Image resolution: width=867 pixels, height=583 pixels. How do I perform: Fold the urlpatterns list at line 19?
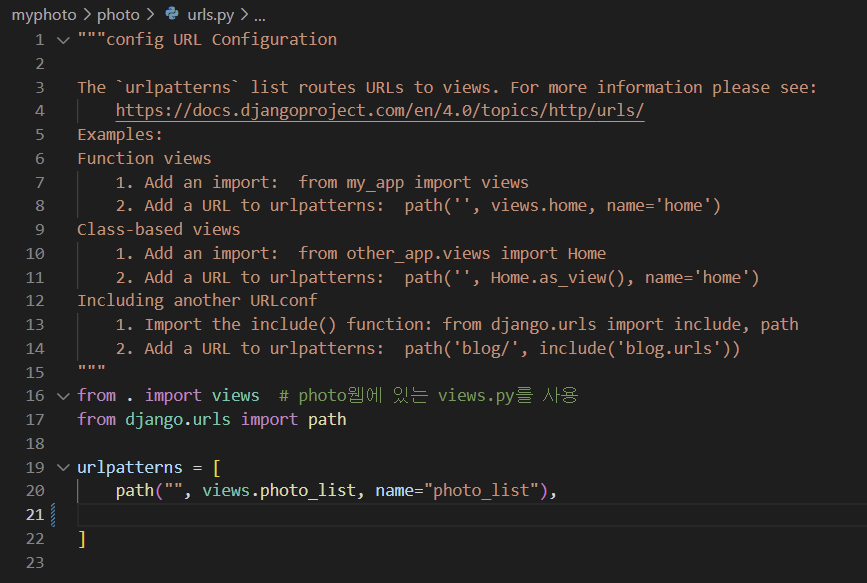coord(64,467)
